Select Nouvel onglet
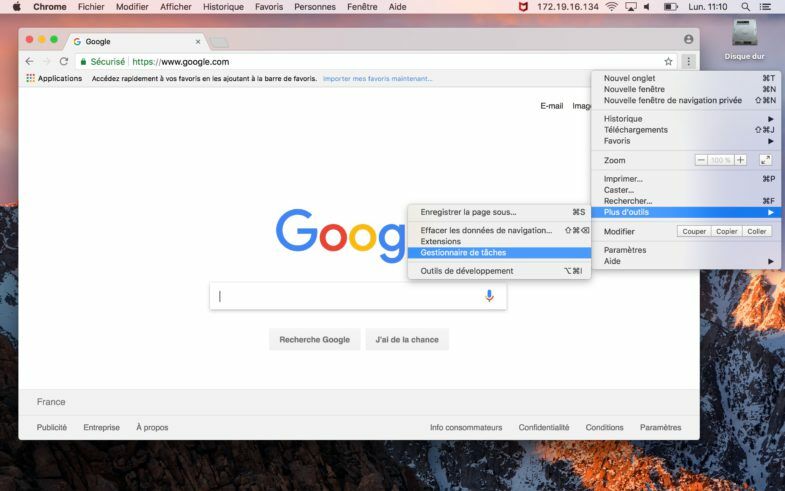 click(x=686, y=78)
